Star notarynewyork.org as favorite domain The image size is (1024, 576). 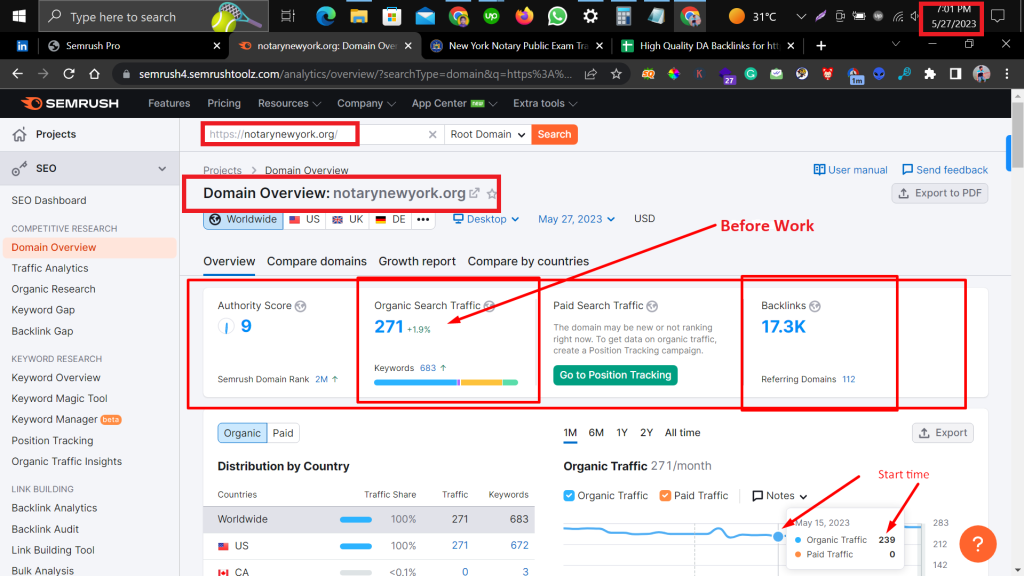(x=492, y=194)
